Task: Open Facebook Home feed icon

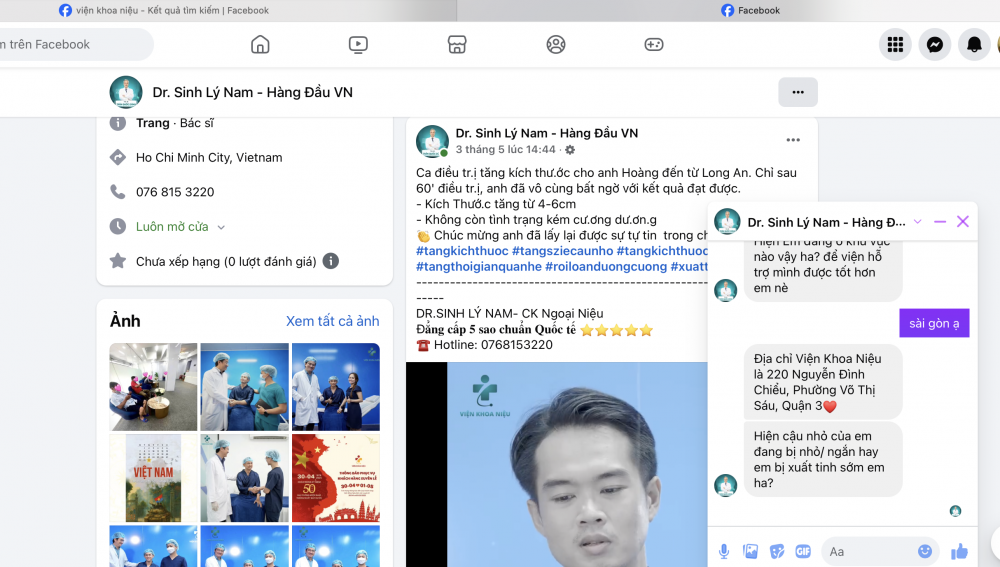Action: click(x=260, y=45)
